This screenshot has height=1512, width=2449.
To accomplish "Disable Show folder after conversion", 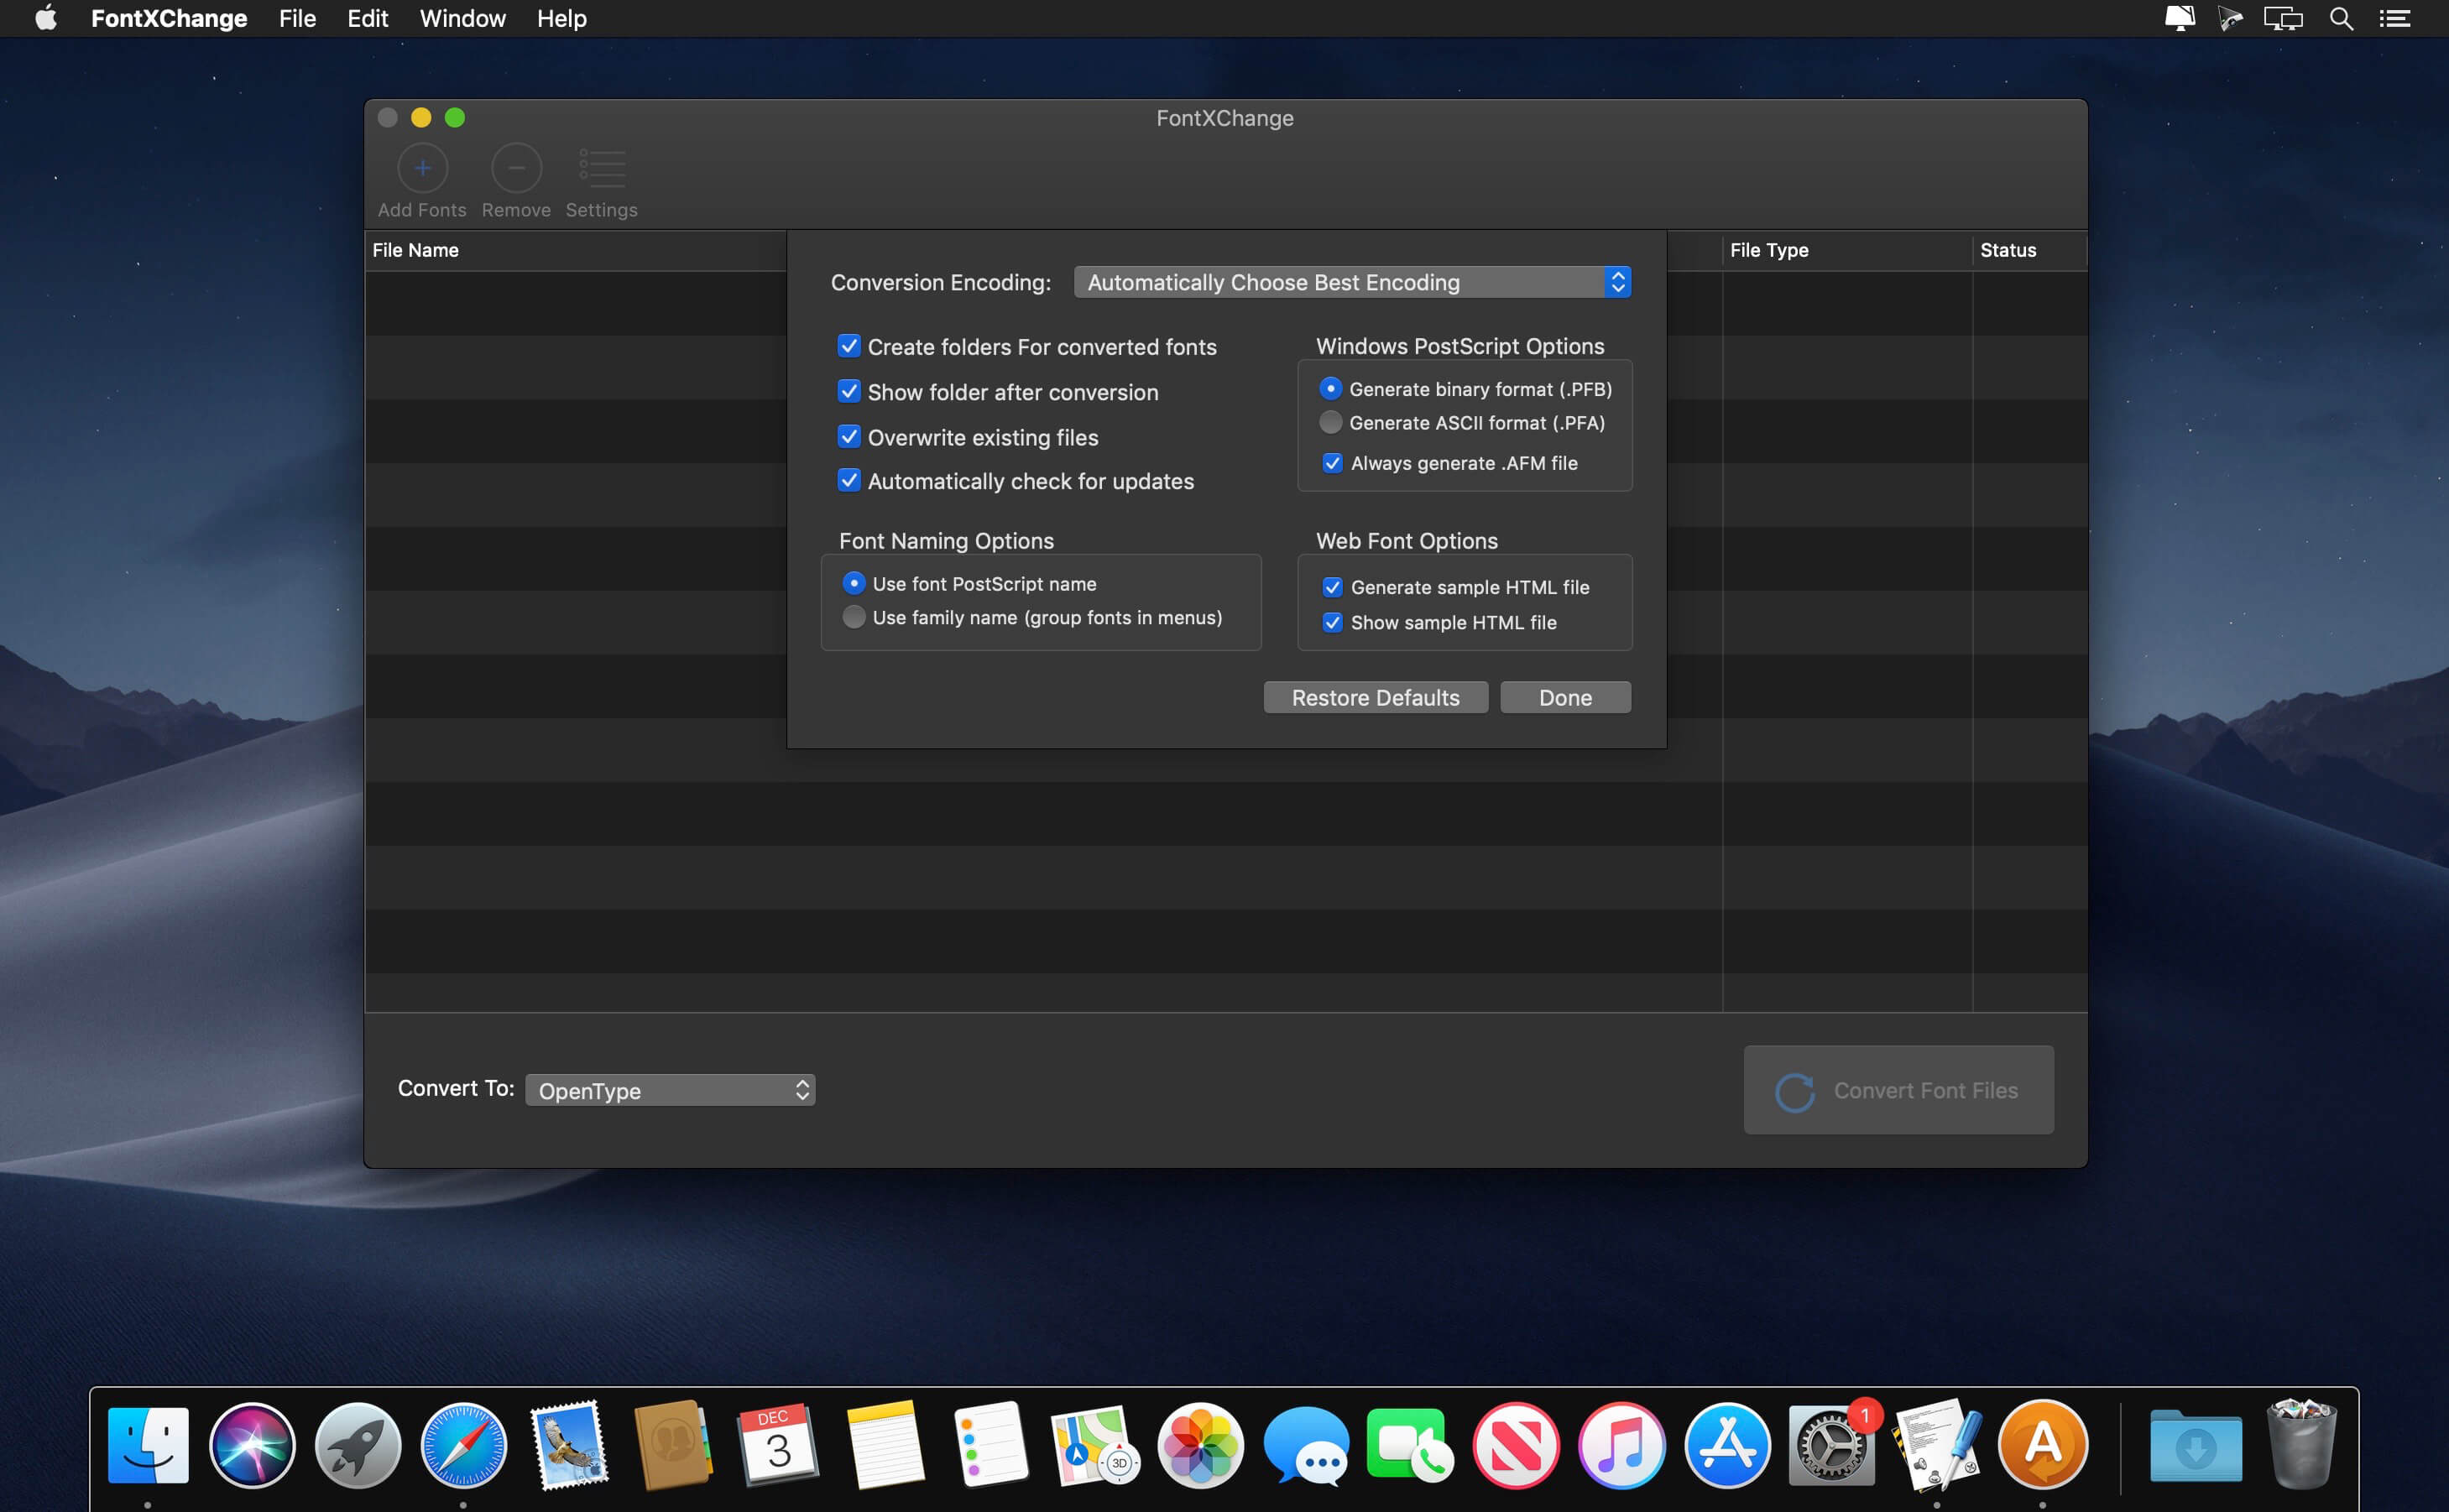I will click(x=849, y=392).
